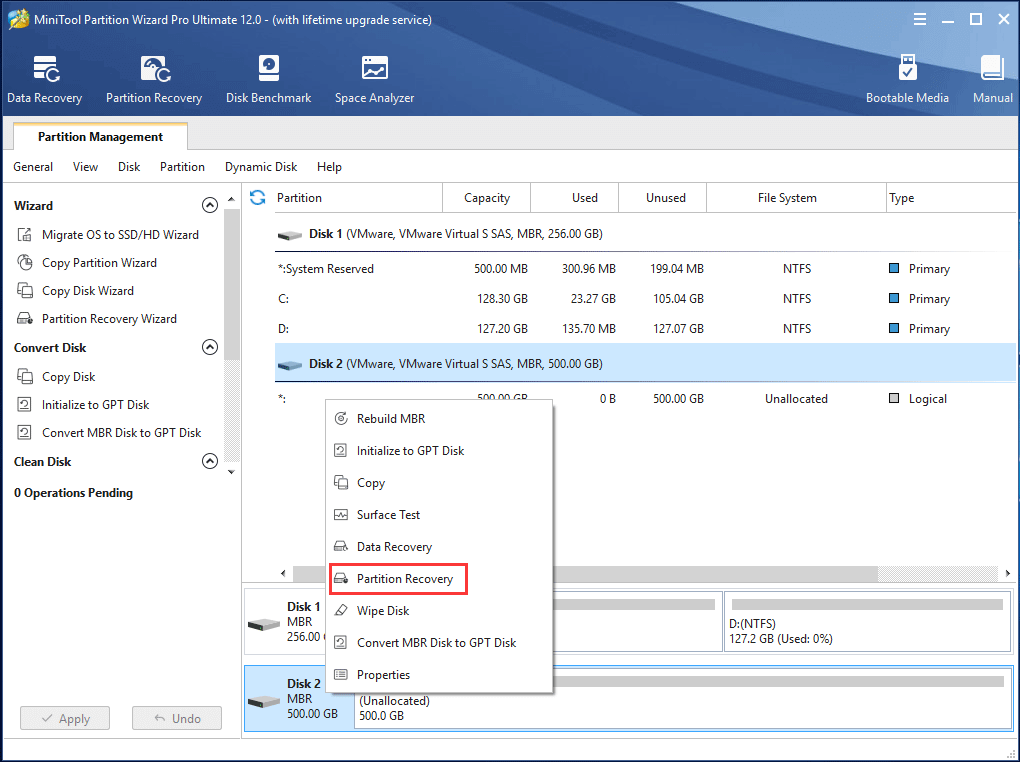Click the Undo button

176,717
